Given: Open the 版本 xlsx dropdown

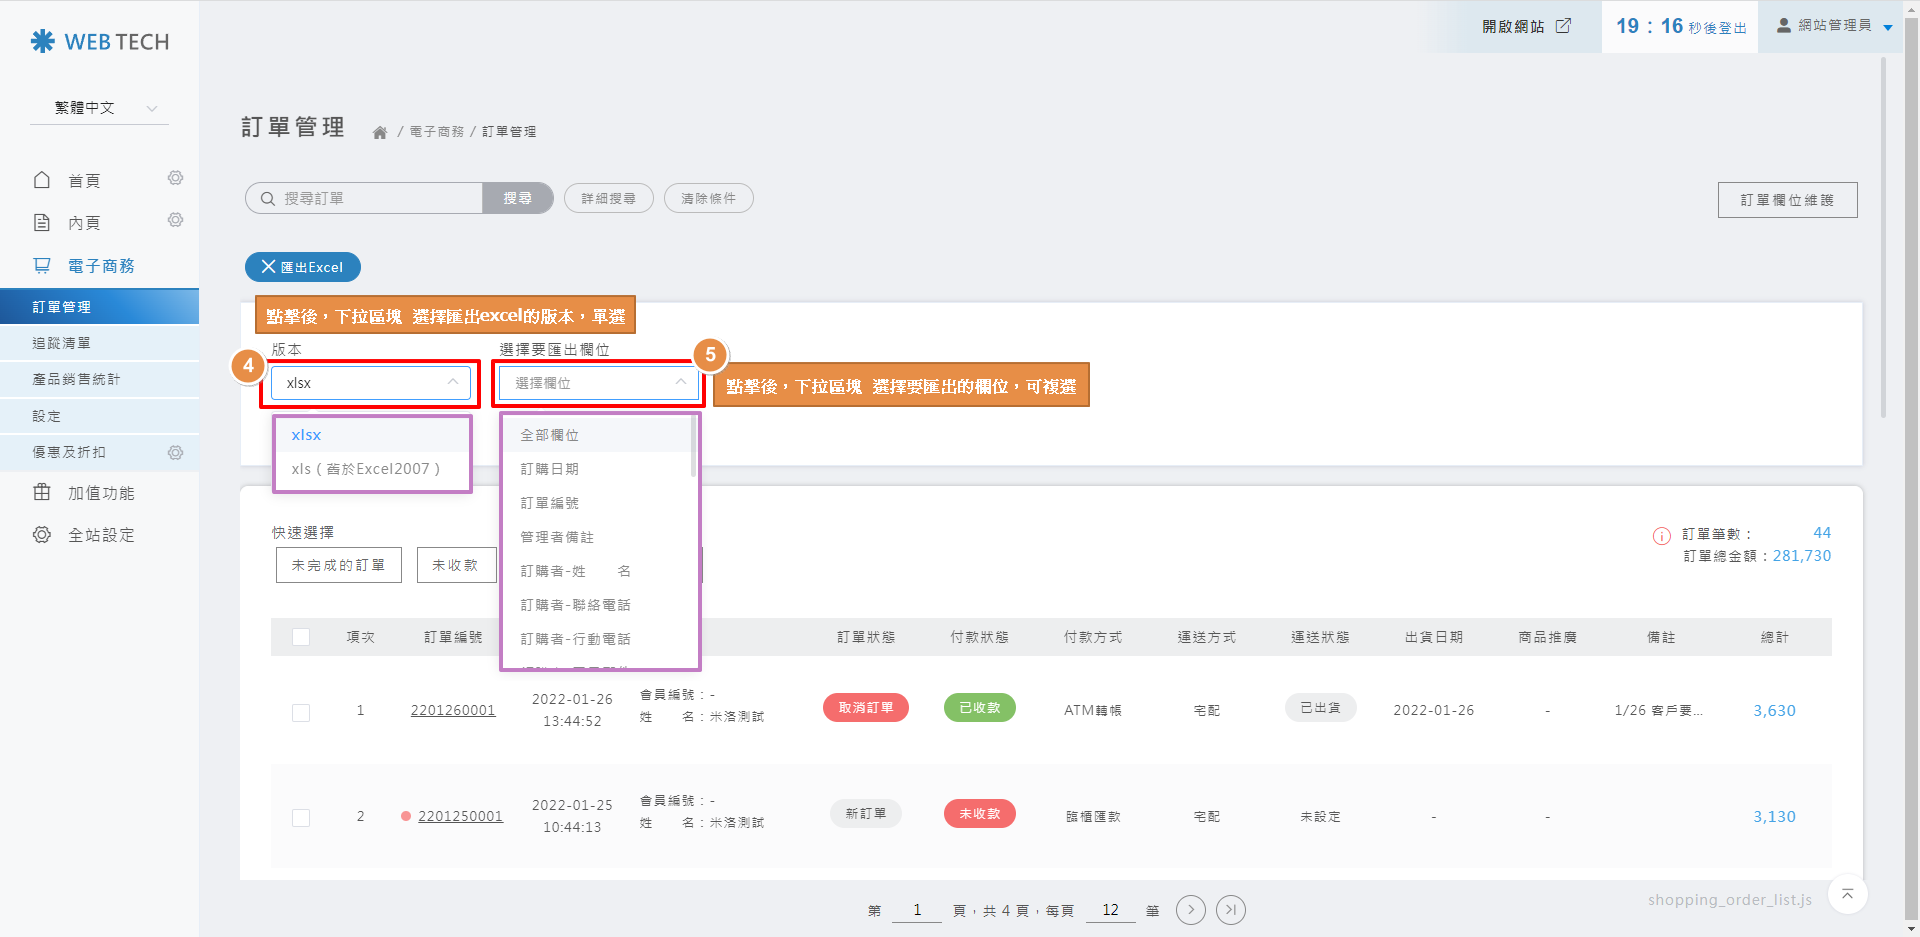Looking at the screenshot, I should [370, 383].
